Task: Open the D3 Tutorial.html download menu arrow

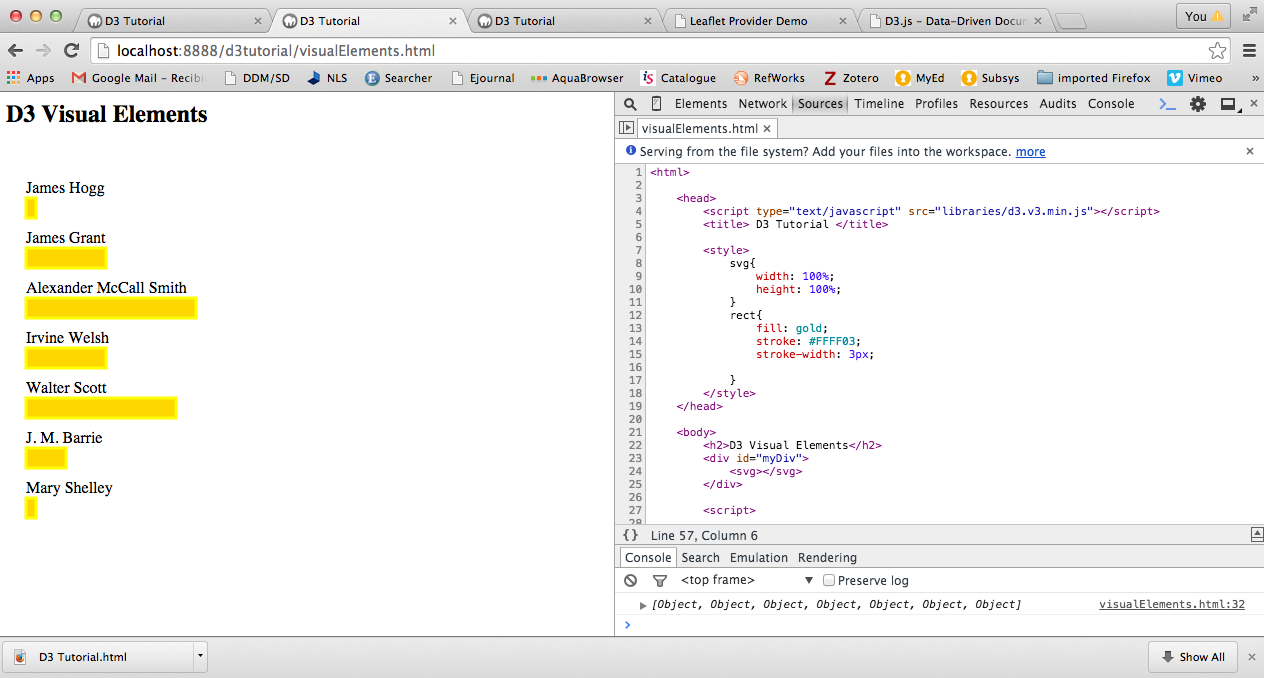Action: coord(201,657)
